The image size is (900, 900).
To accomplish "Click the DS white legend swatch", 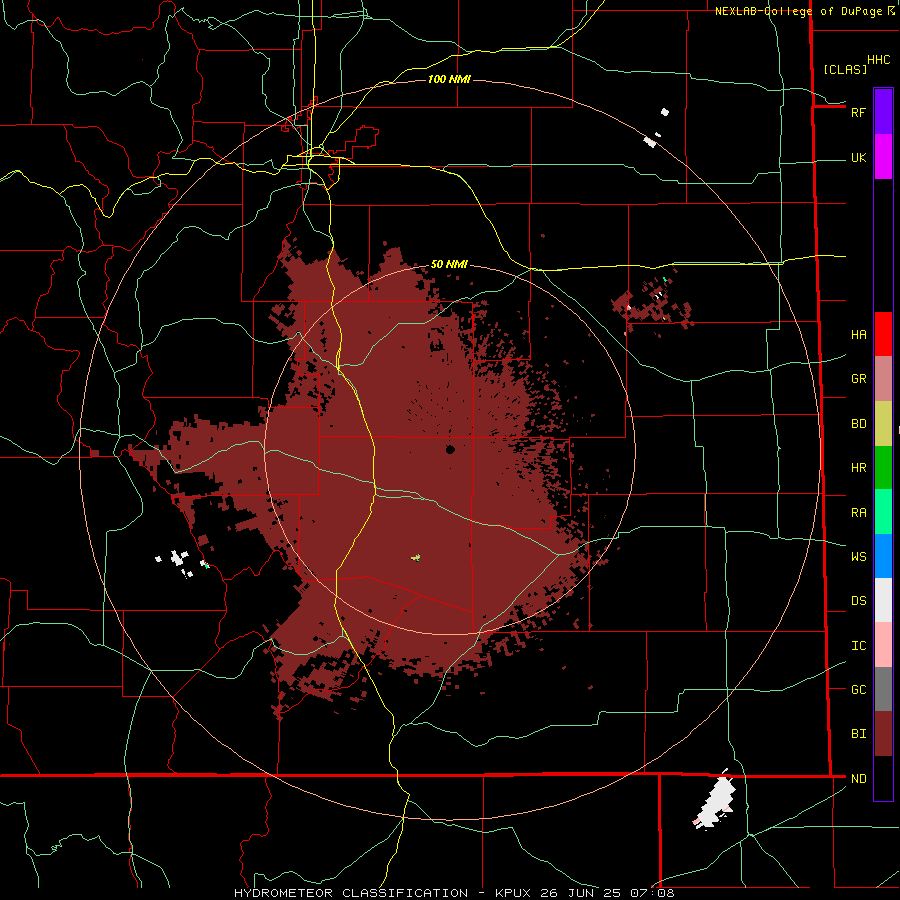I will [x=883, y=600].
